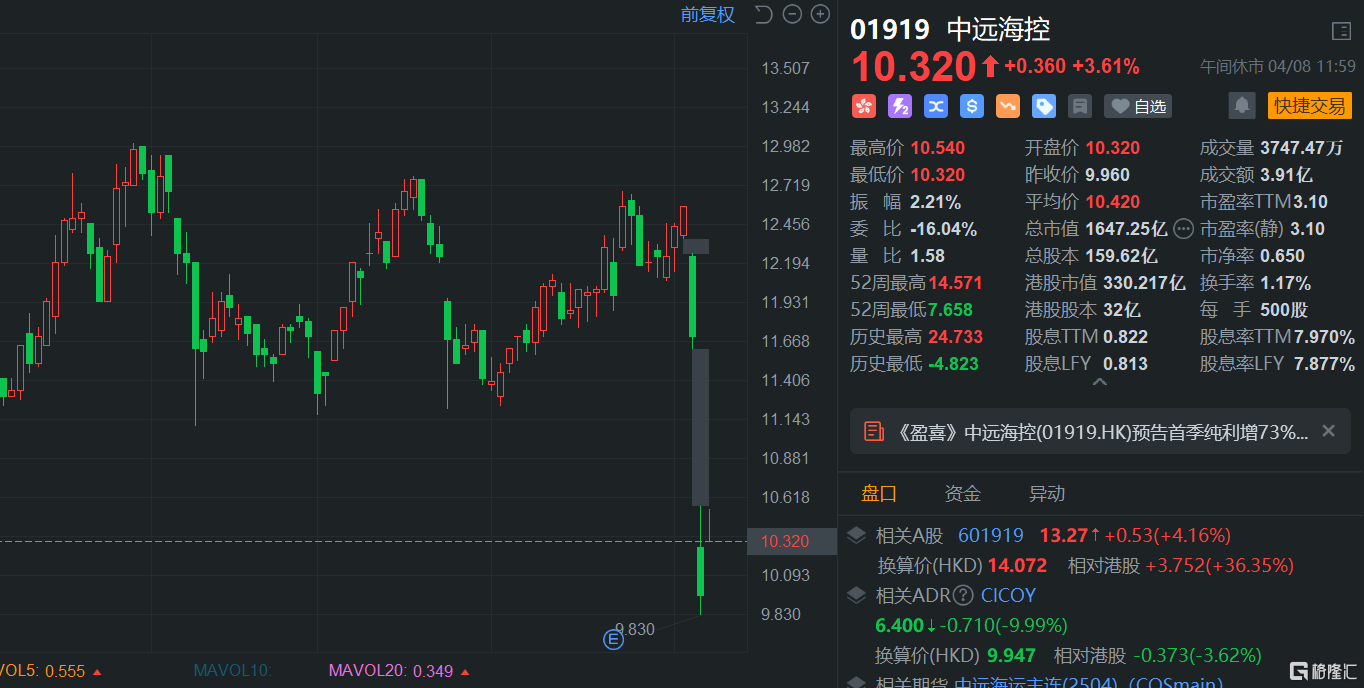
Task: Click the 换算价(HKD) 14.072 value
Action: point(1017,565)
